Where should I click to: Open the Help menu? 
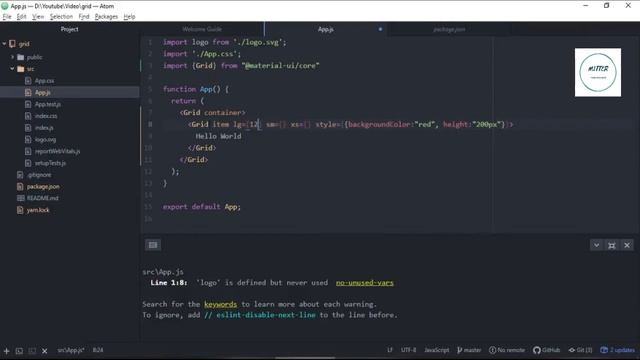(x=129, y=17)
